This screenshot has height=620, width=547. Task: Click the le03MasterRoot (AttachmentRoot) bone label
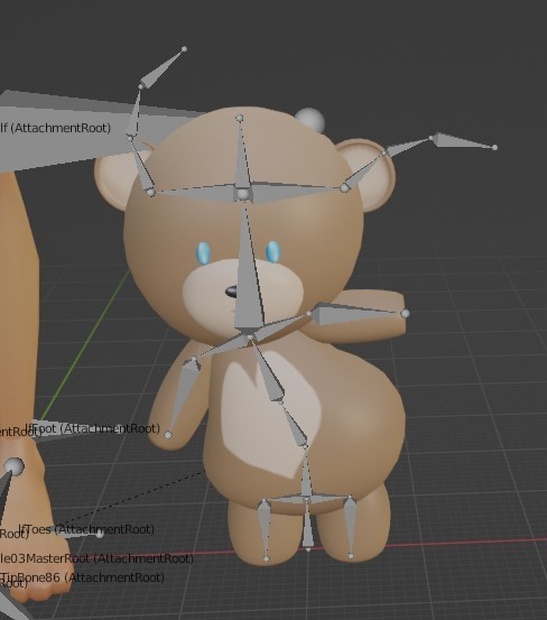pos(97,558)
